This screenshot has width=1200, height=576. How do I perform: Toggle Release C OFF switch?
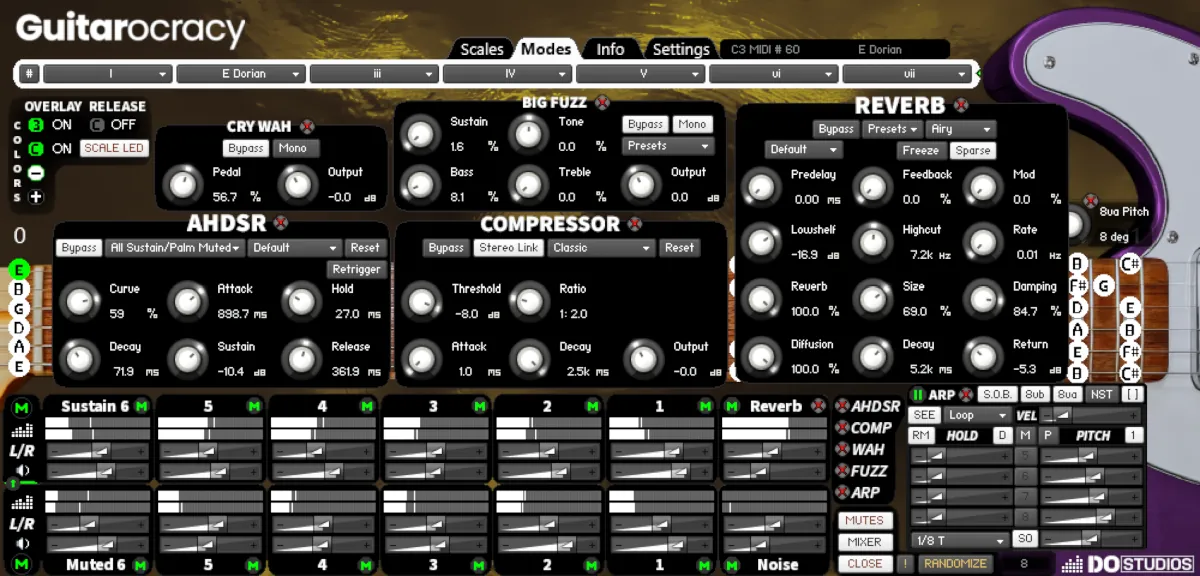point(97,125)
